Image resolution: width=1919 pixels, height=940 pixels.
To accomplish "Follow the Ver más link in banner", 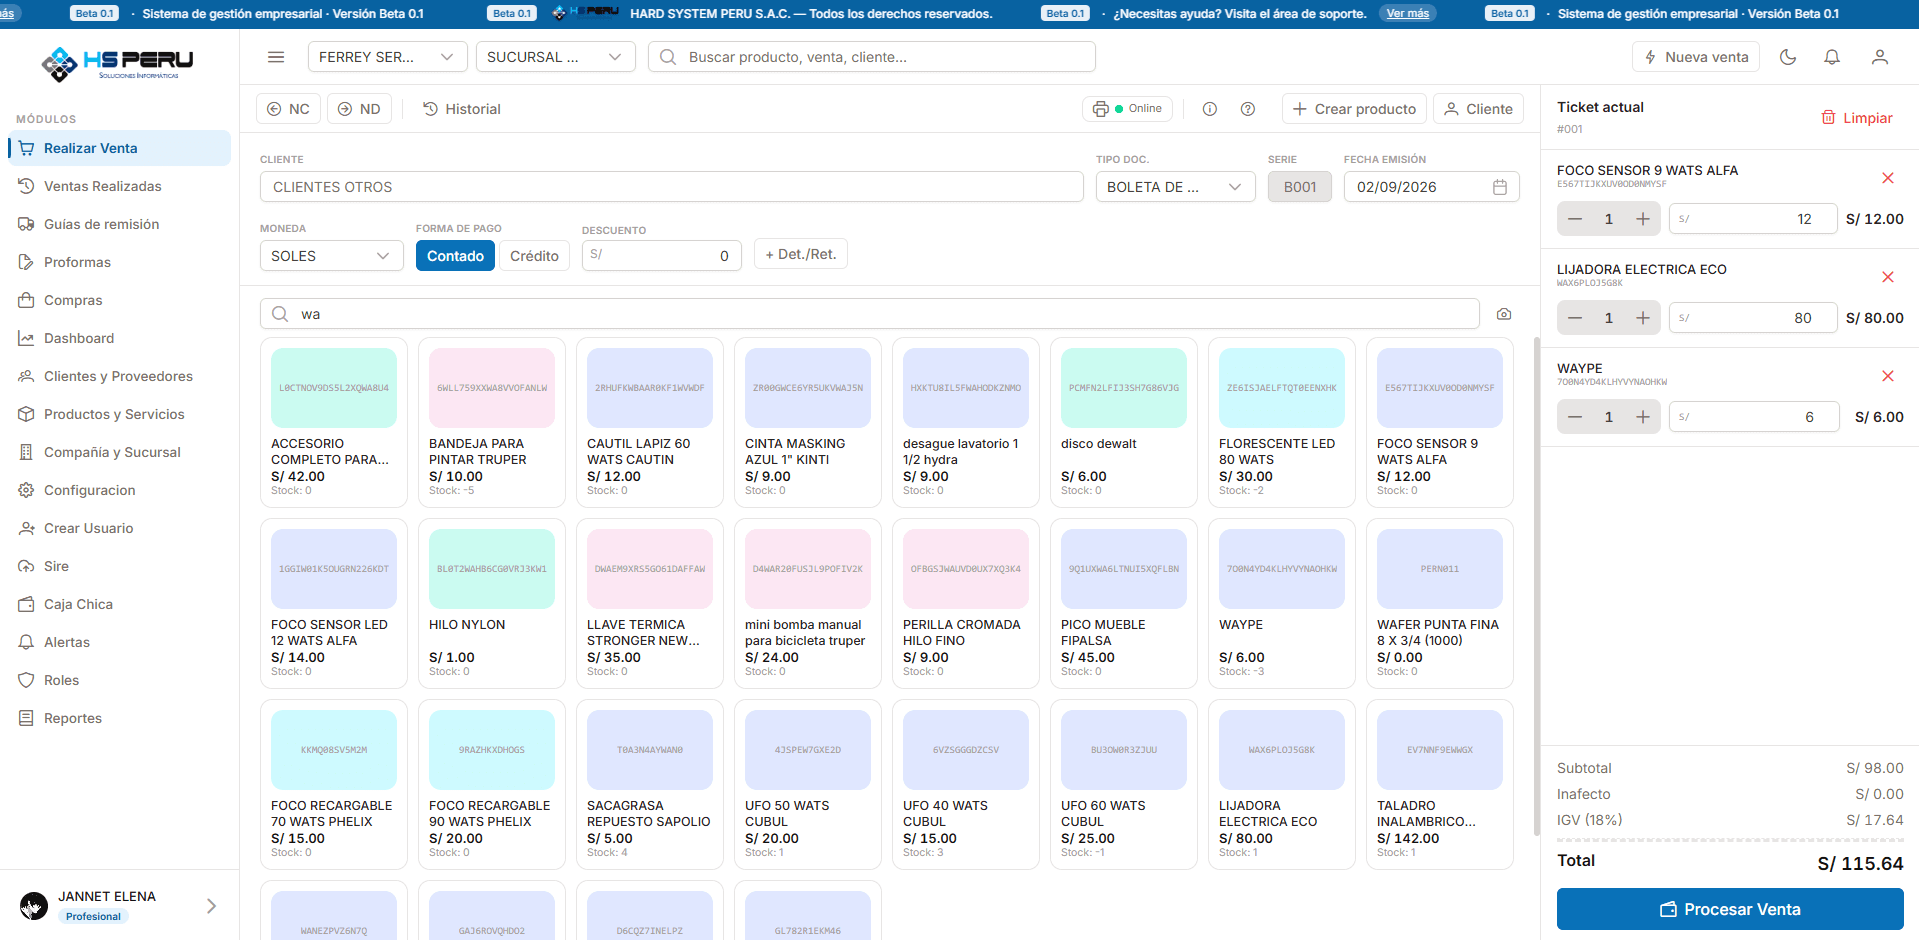I will pos(1408,13).
